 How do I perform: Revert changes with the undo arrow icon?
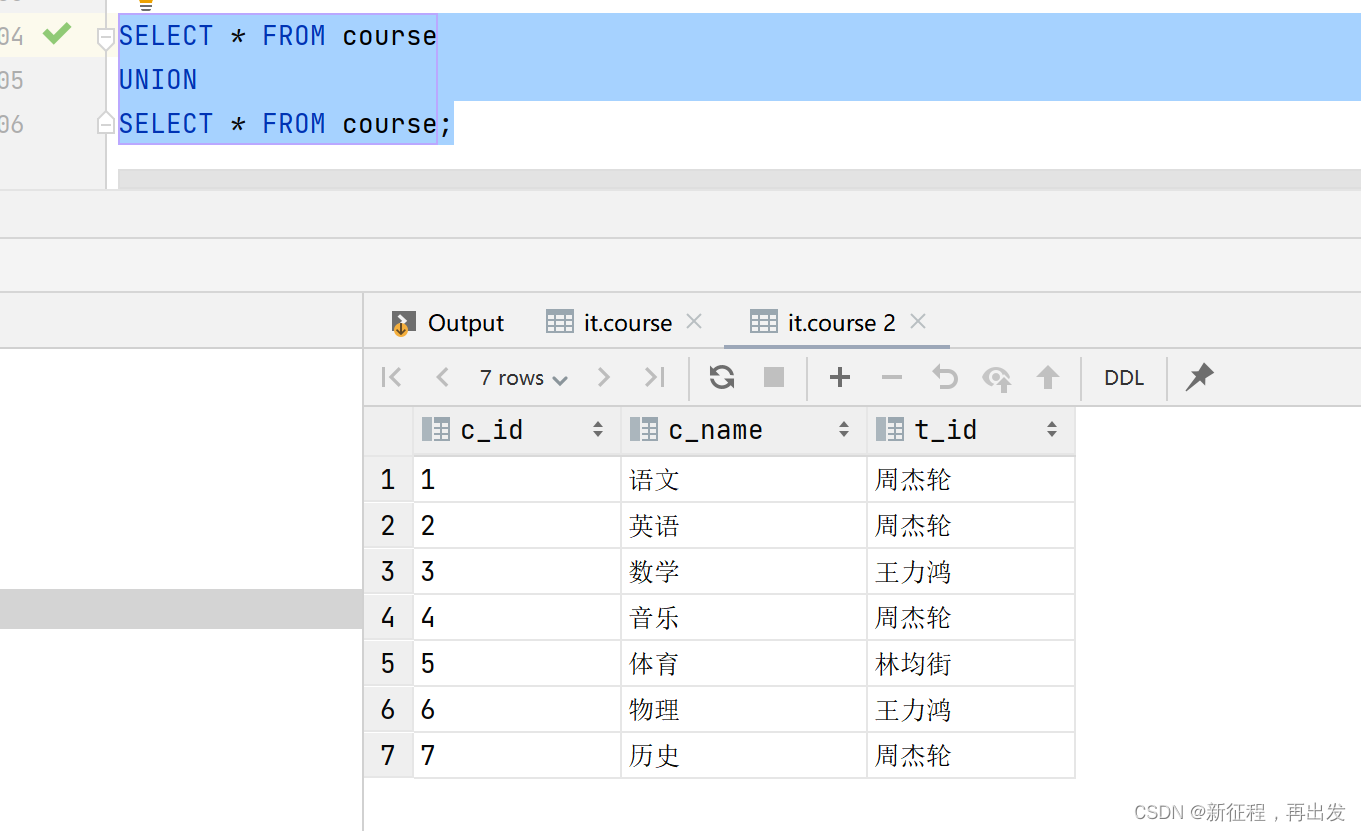[944, 377]
